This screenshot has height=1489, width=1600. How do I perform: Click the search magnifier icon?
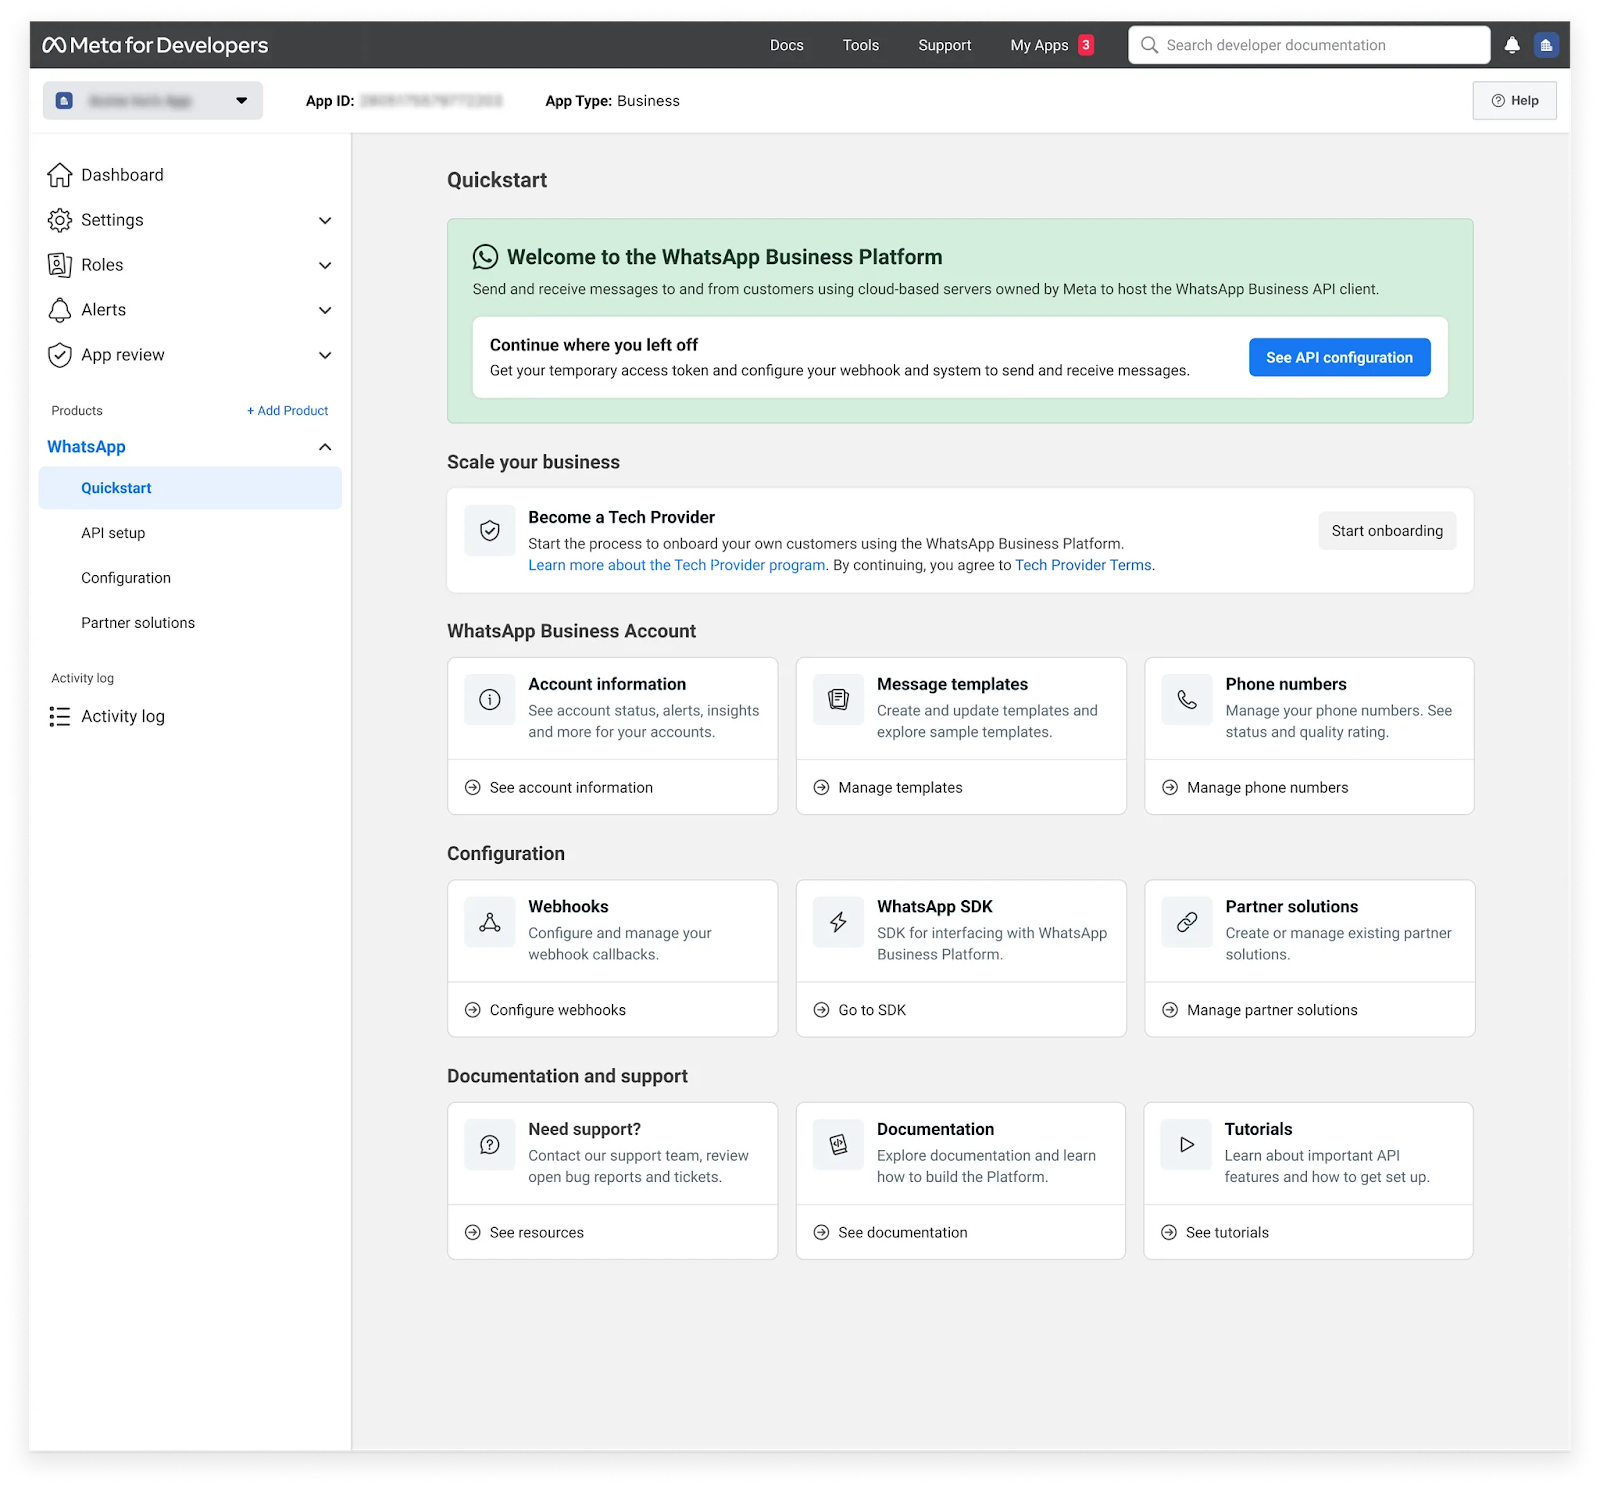pyautogui.click(x=1149, y=45)
